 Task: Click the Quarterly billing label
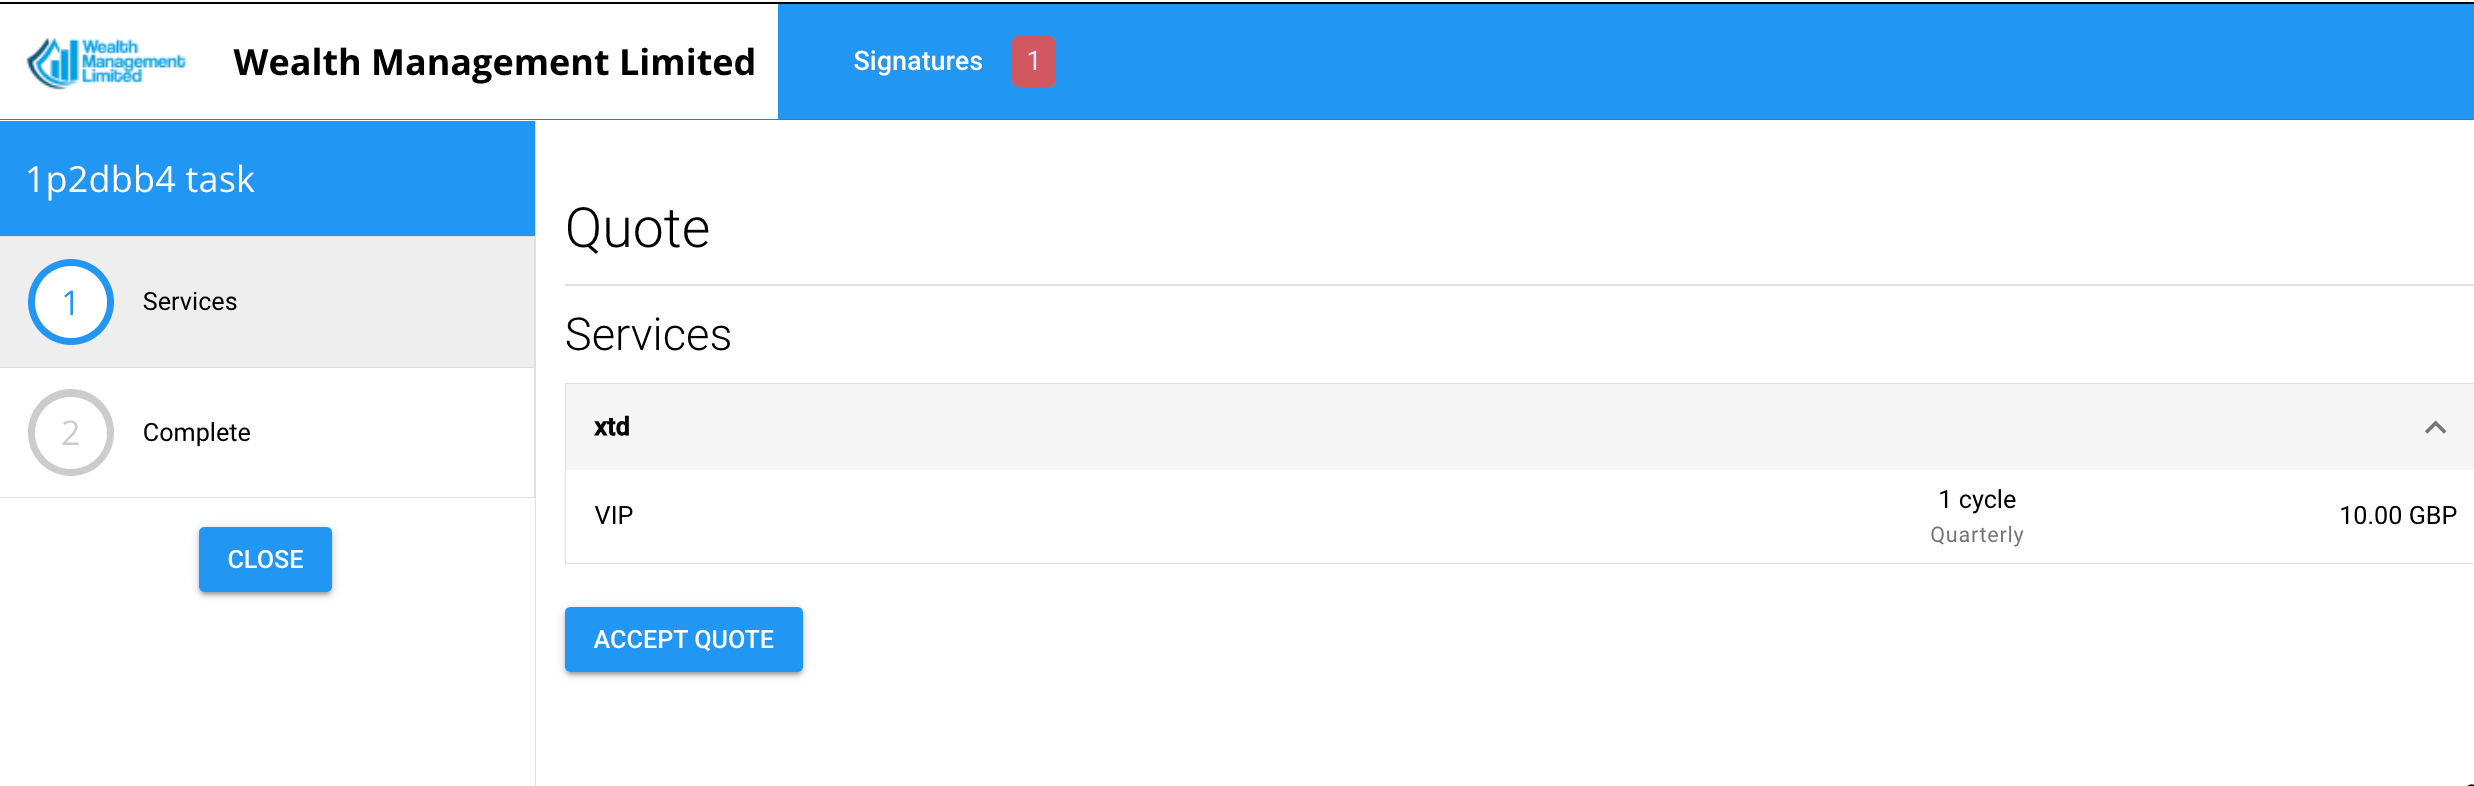click(1976, 535)
